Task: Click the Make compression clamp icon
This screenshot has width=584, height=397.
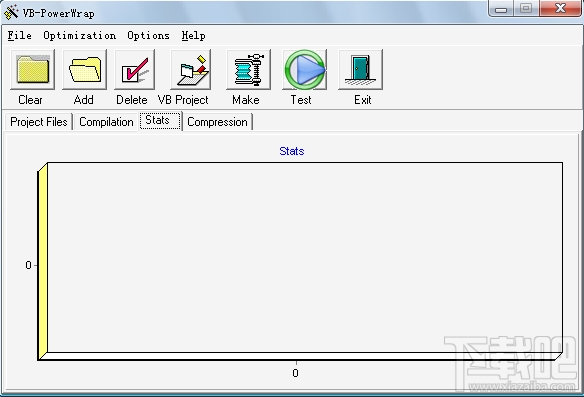Action: [248, 69]
